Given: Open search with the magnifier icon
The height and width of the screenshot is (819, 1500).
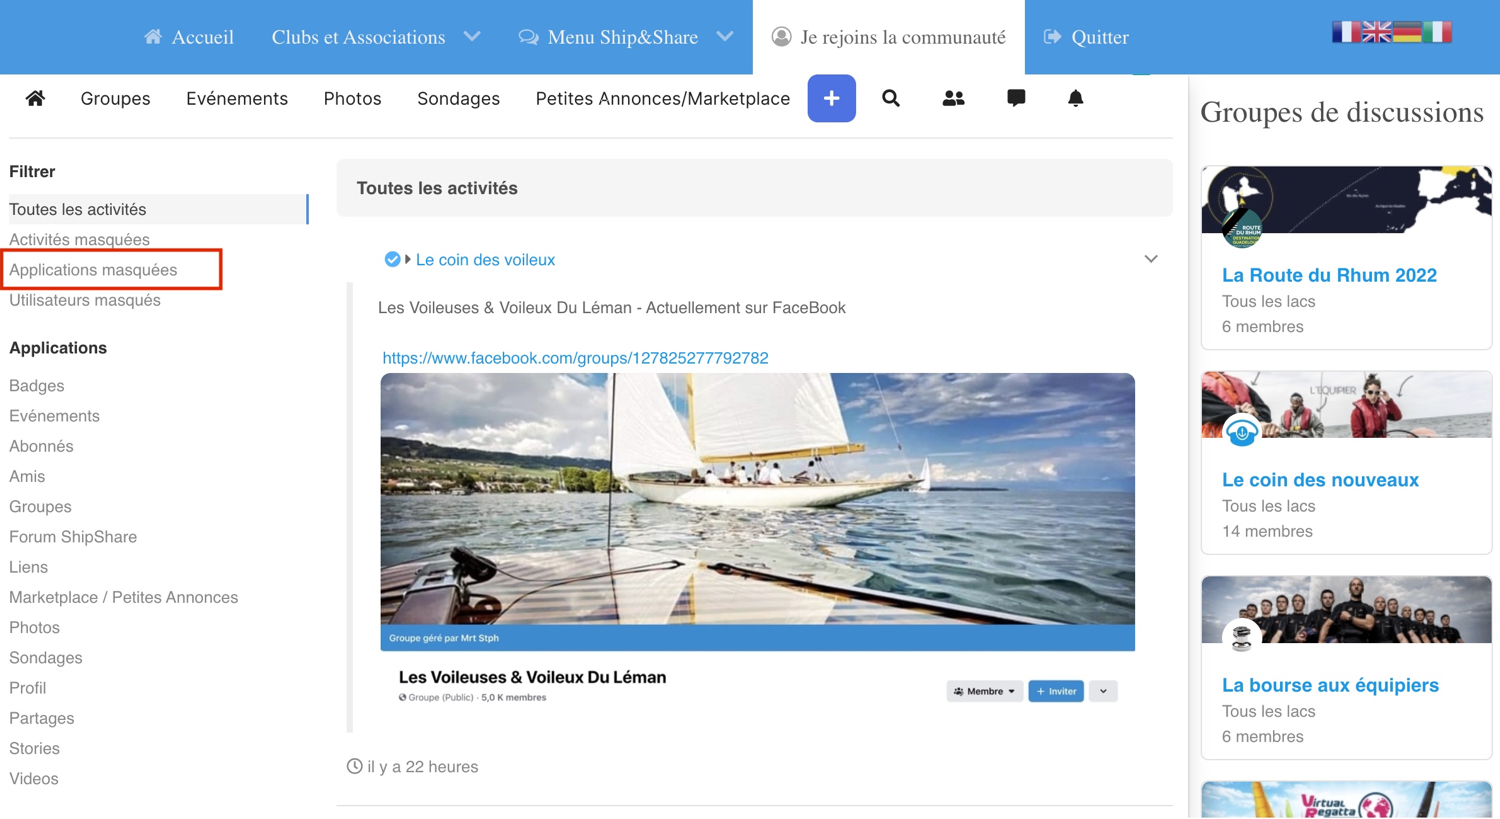Looking at the screenshot, I should click(x=890, y=98).
